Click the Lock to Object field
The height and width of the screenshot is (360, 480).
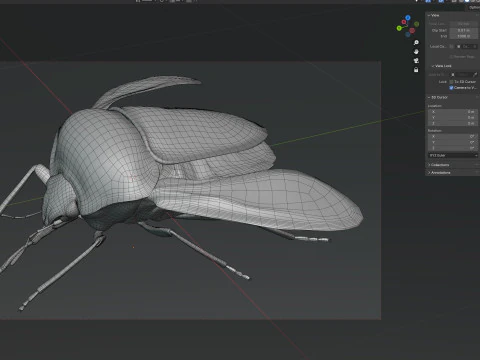point(464,75)
